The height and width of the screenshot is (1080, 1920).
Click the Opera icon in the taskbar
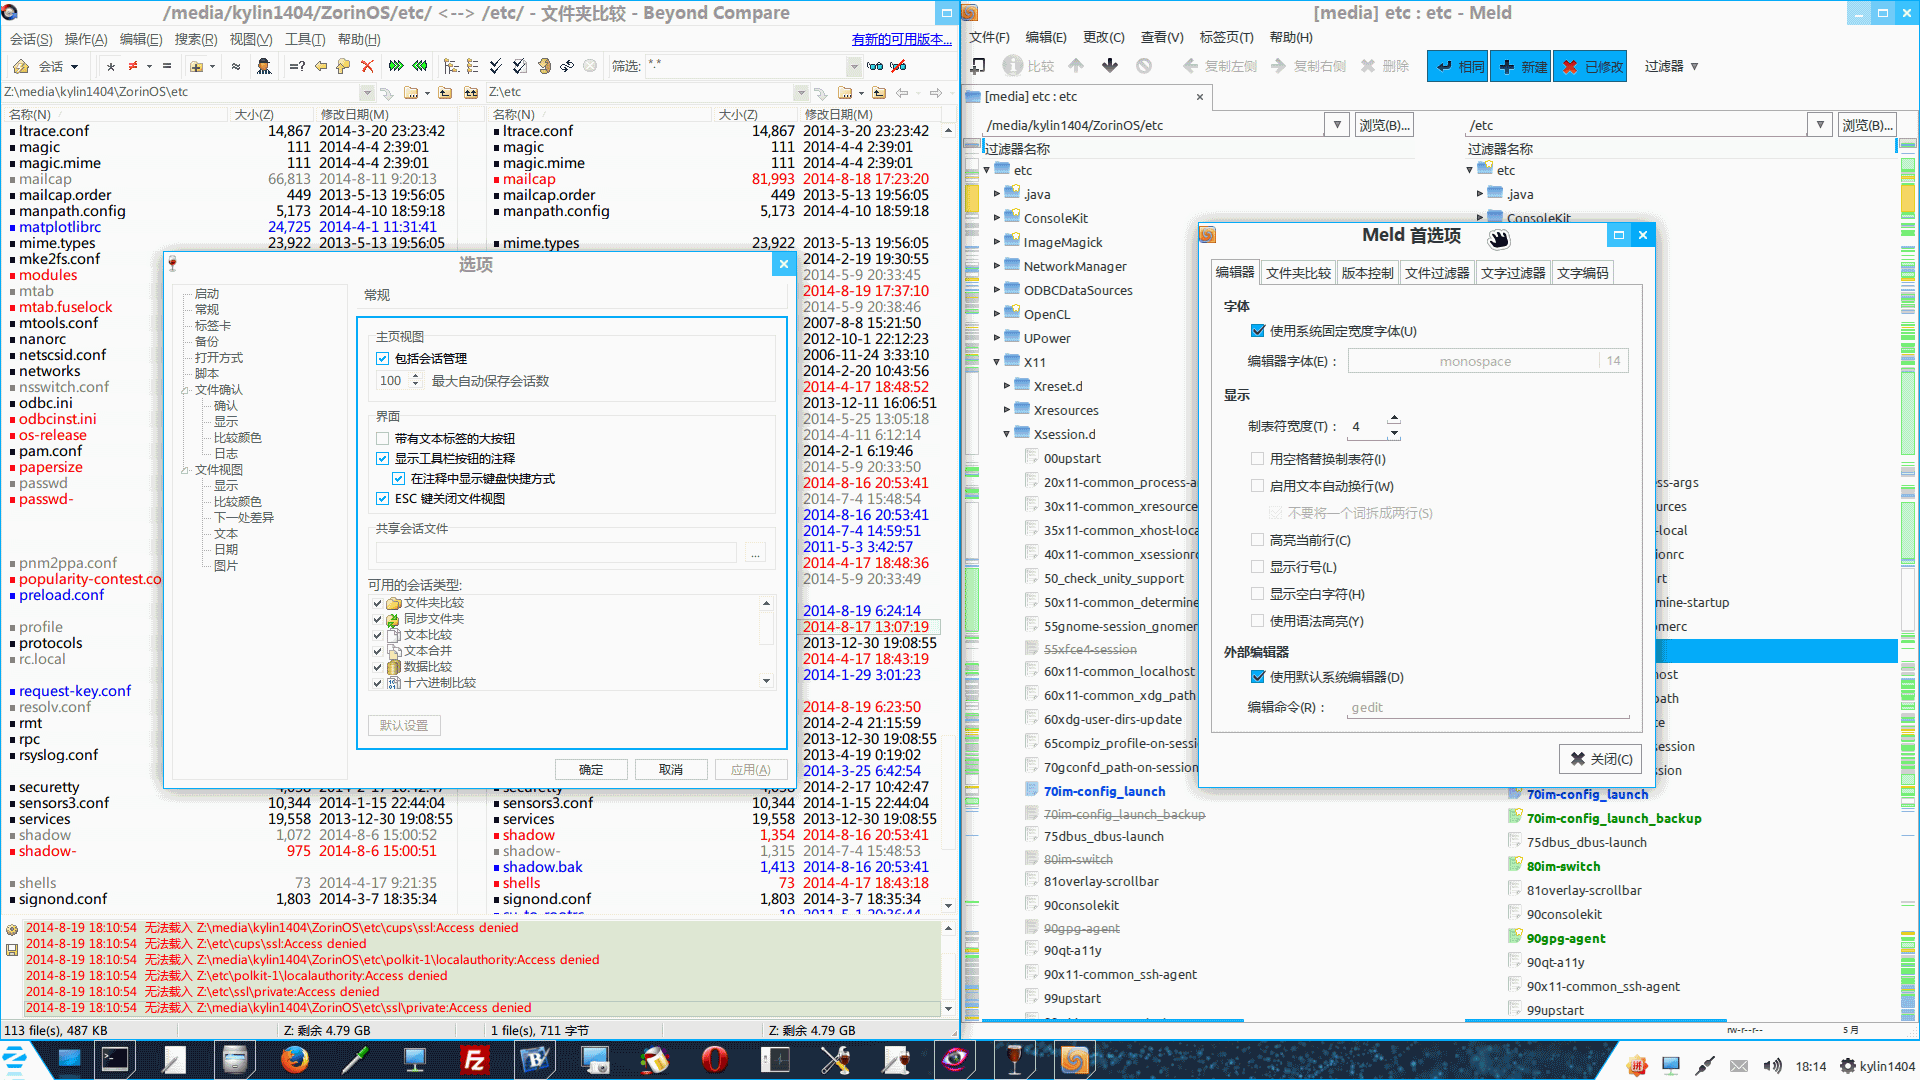tap(714, 1059)
